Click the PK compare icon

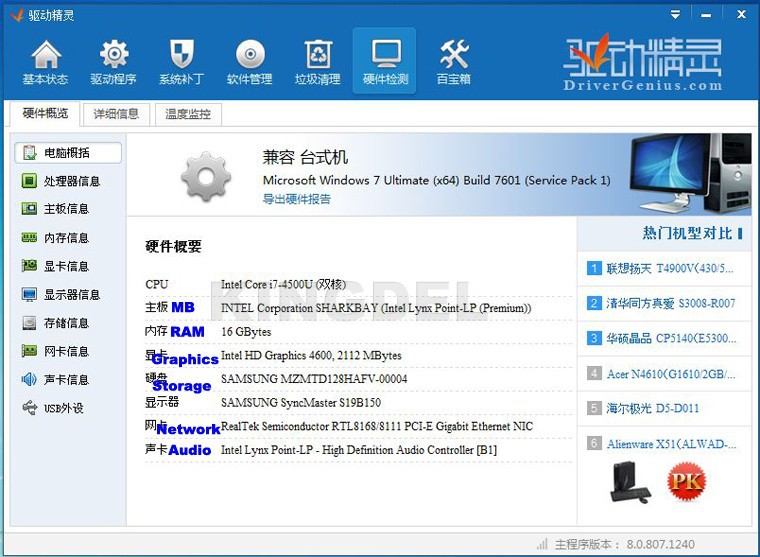(686, 480)
